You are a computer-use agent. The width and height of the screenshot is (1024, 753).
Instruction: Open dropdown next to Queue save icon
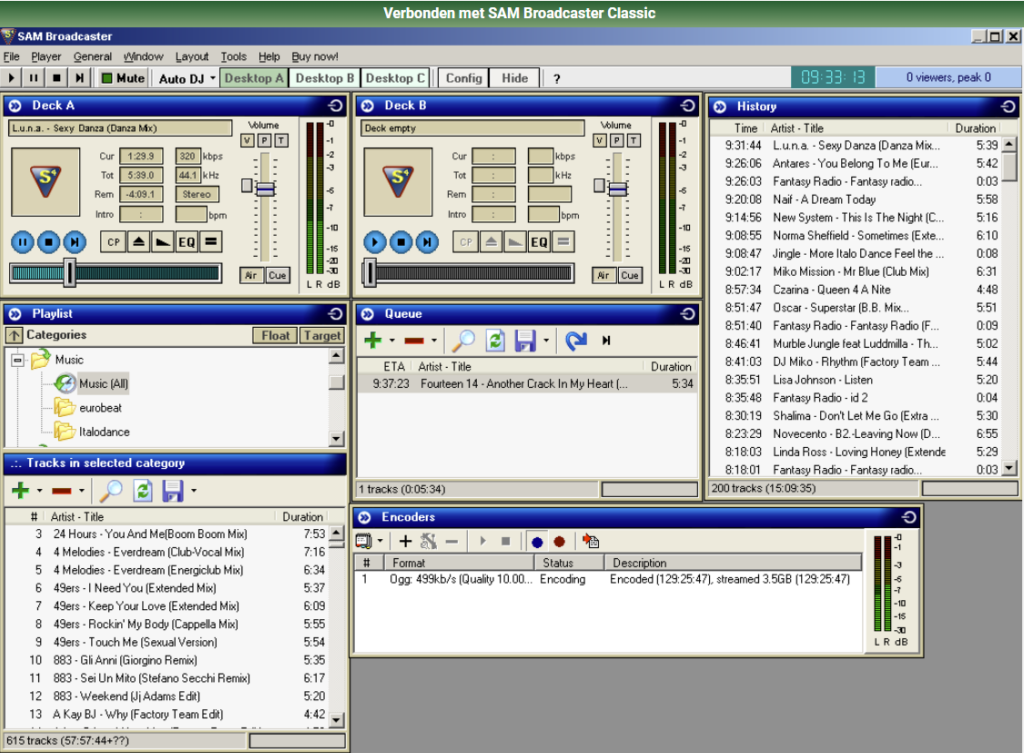pos(546,340)
